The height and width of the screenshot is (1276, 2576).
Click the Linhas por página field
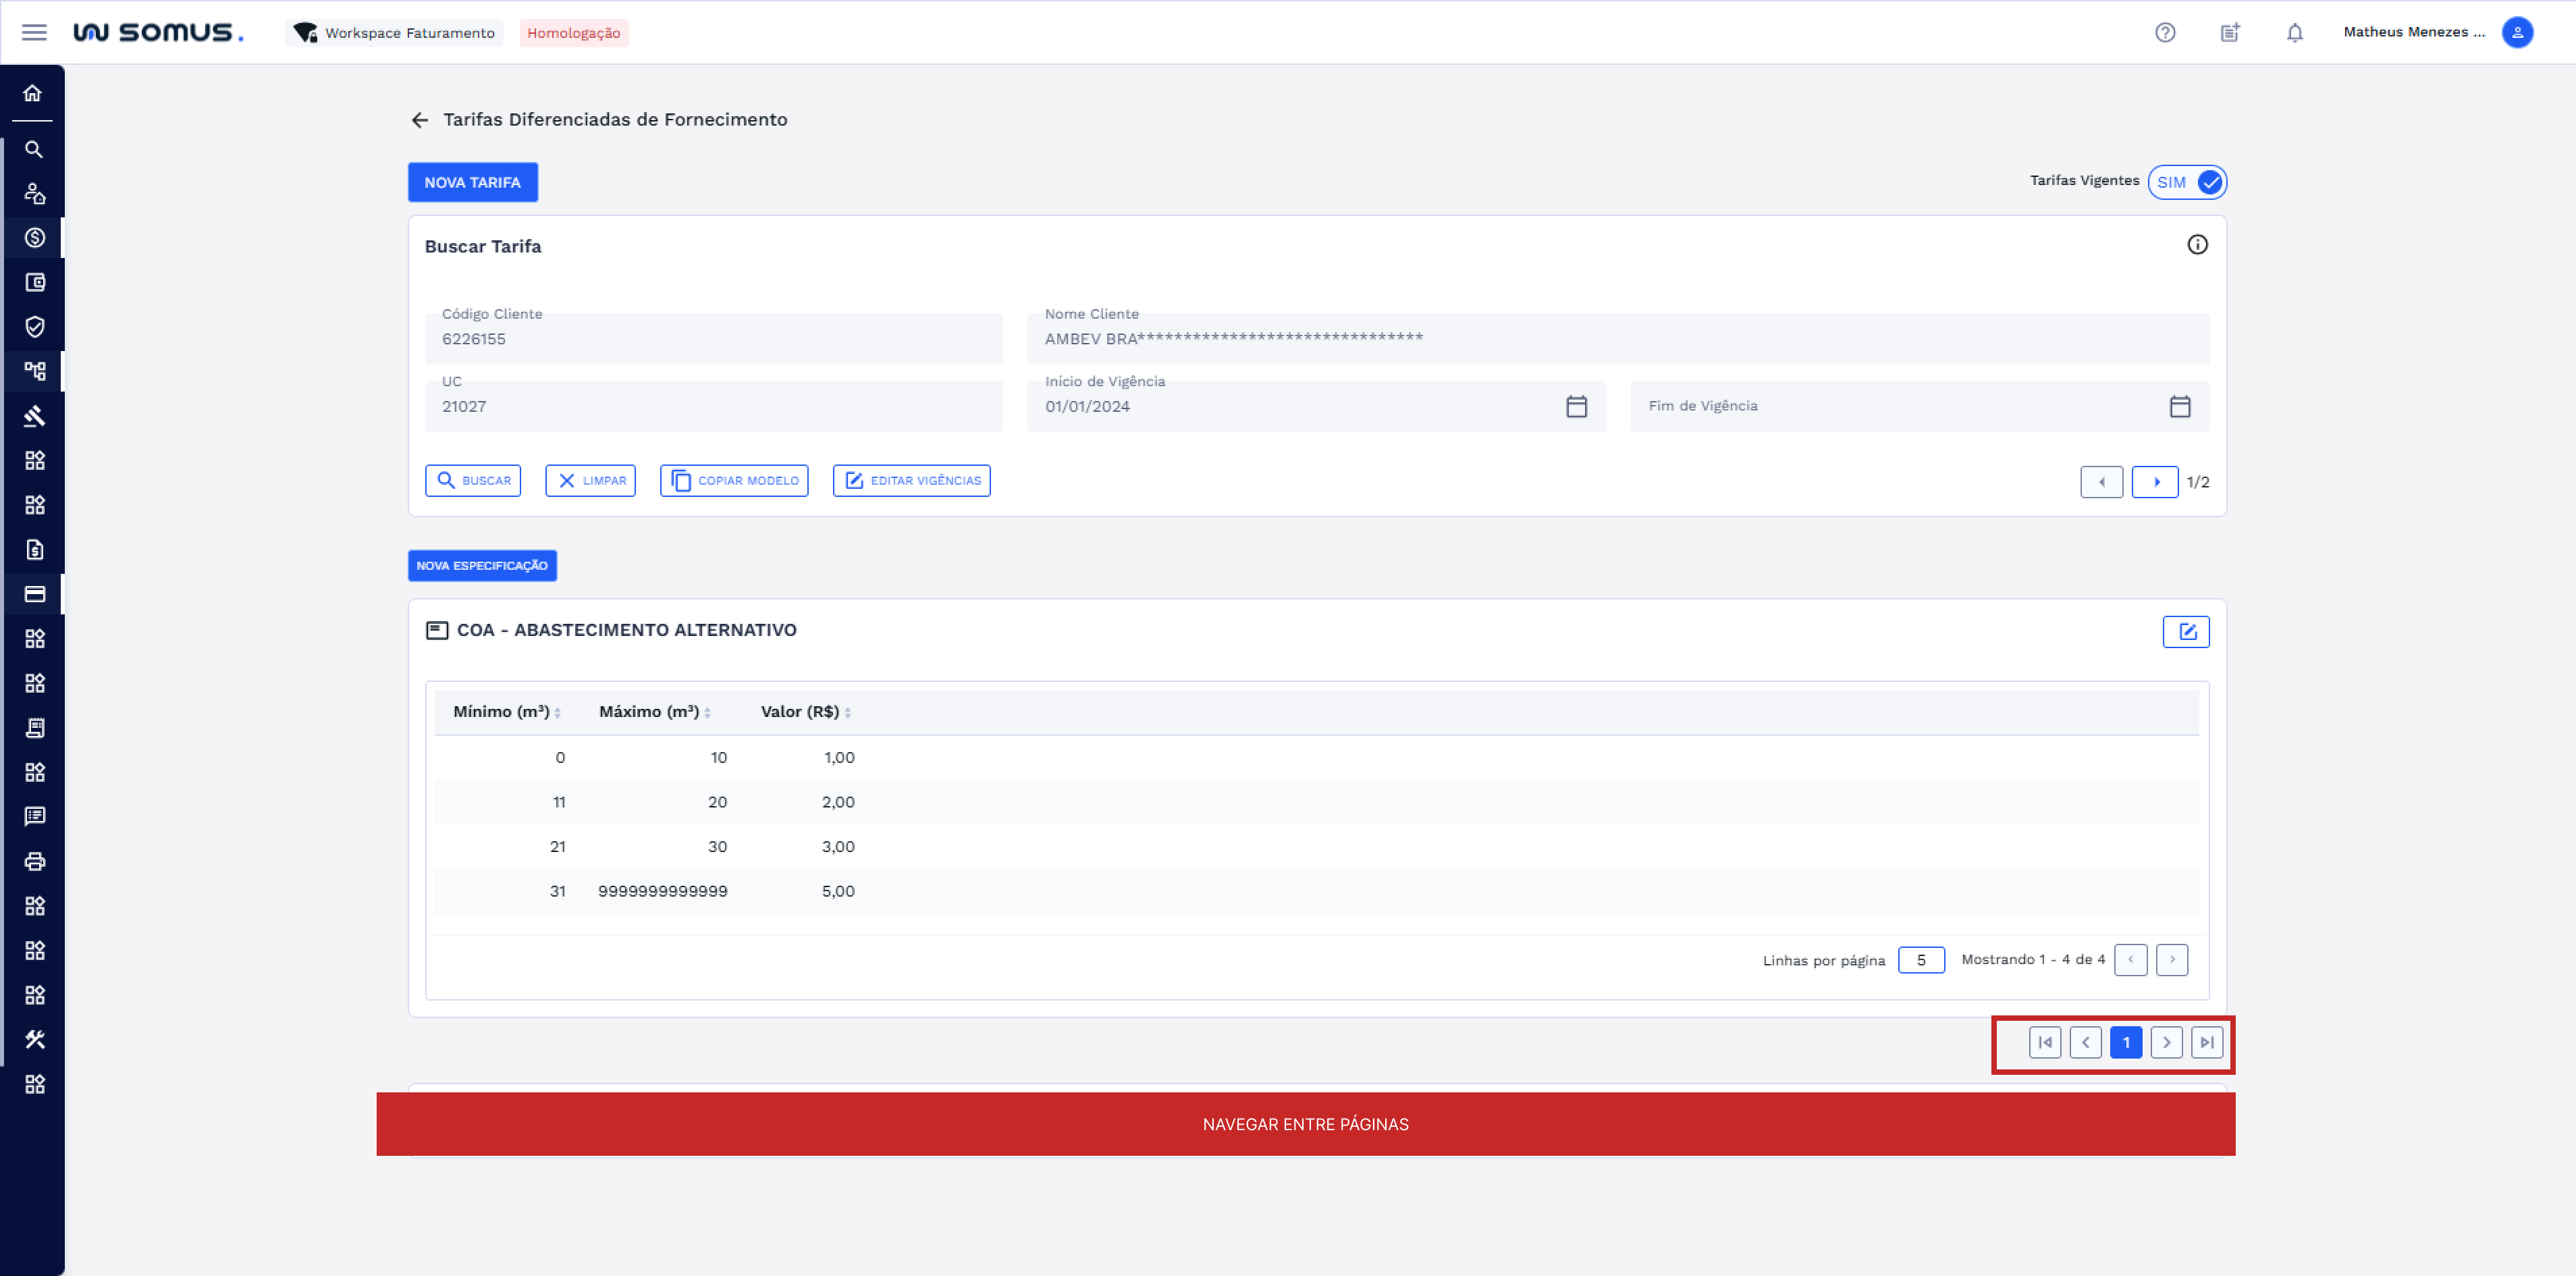tap(1921, 960)
